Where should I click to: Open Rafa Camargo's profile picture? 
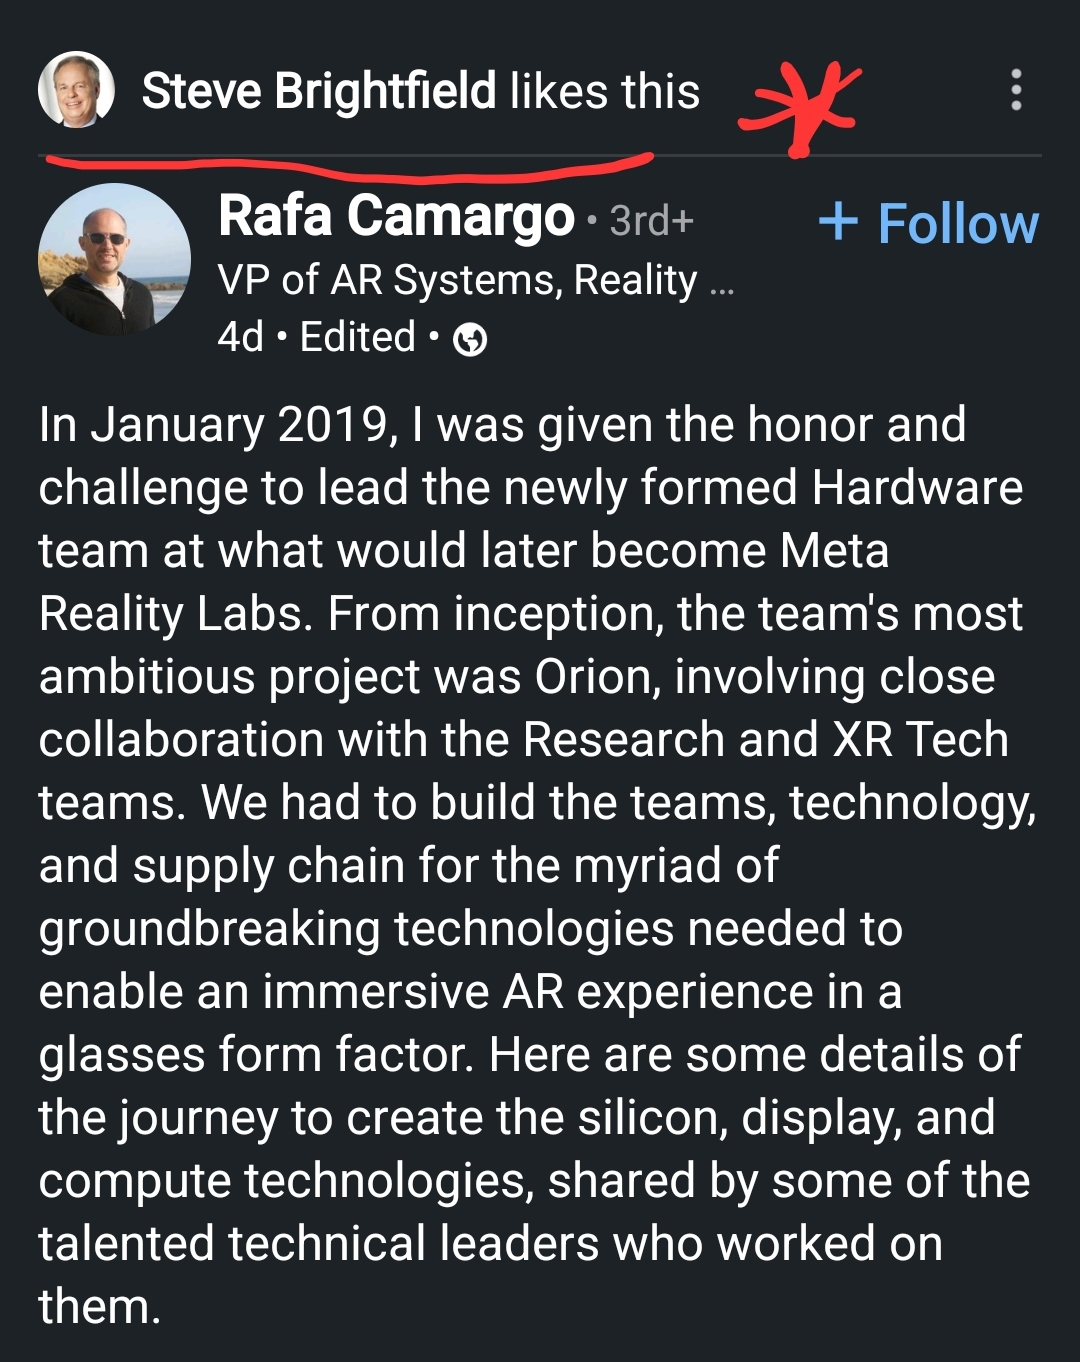coord(114,259)
